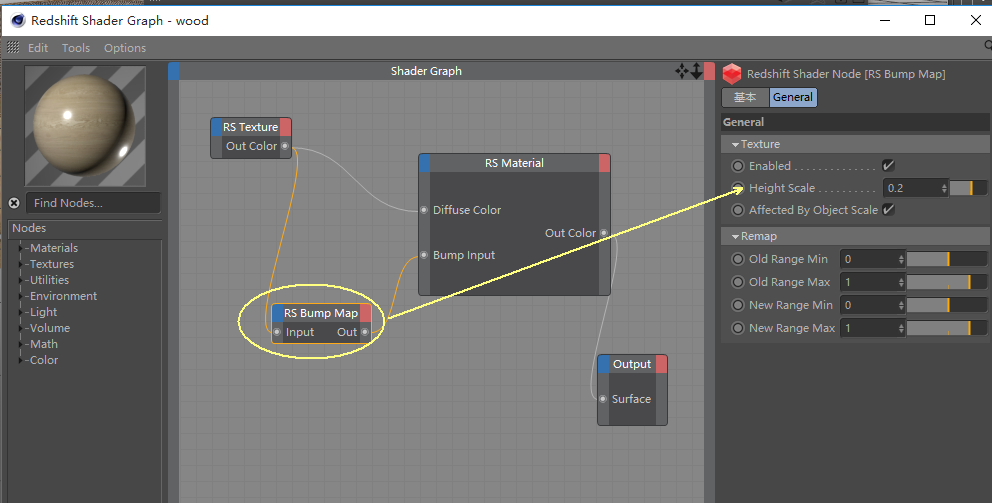Select the RS Texture node title

pos(251,127)
